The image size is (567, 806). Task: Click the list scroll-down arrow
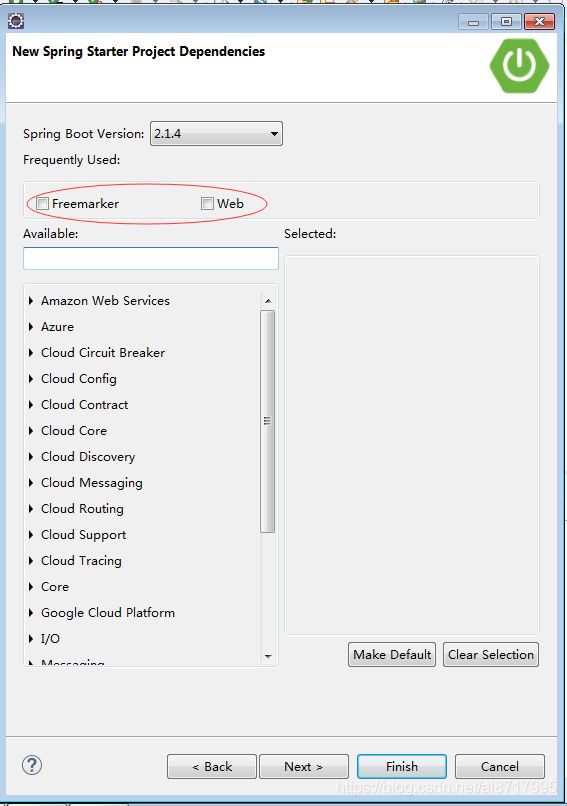(x=268, y=656)
